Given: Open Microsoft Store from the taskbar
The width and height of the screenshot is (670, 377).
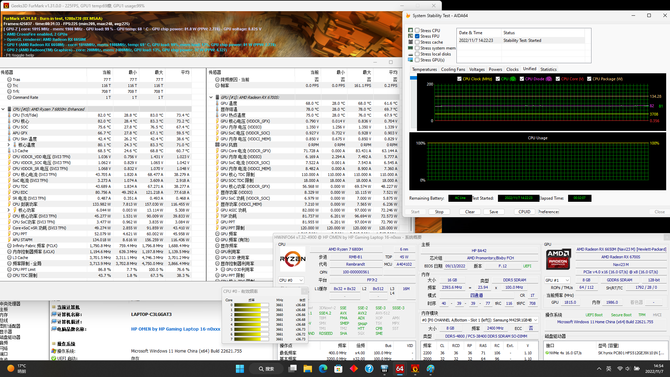Looking at the screenshot, I should [x=338, y=368].
